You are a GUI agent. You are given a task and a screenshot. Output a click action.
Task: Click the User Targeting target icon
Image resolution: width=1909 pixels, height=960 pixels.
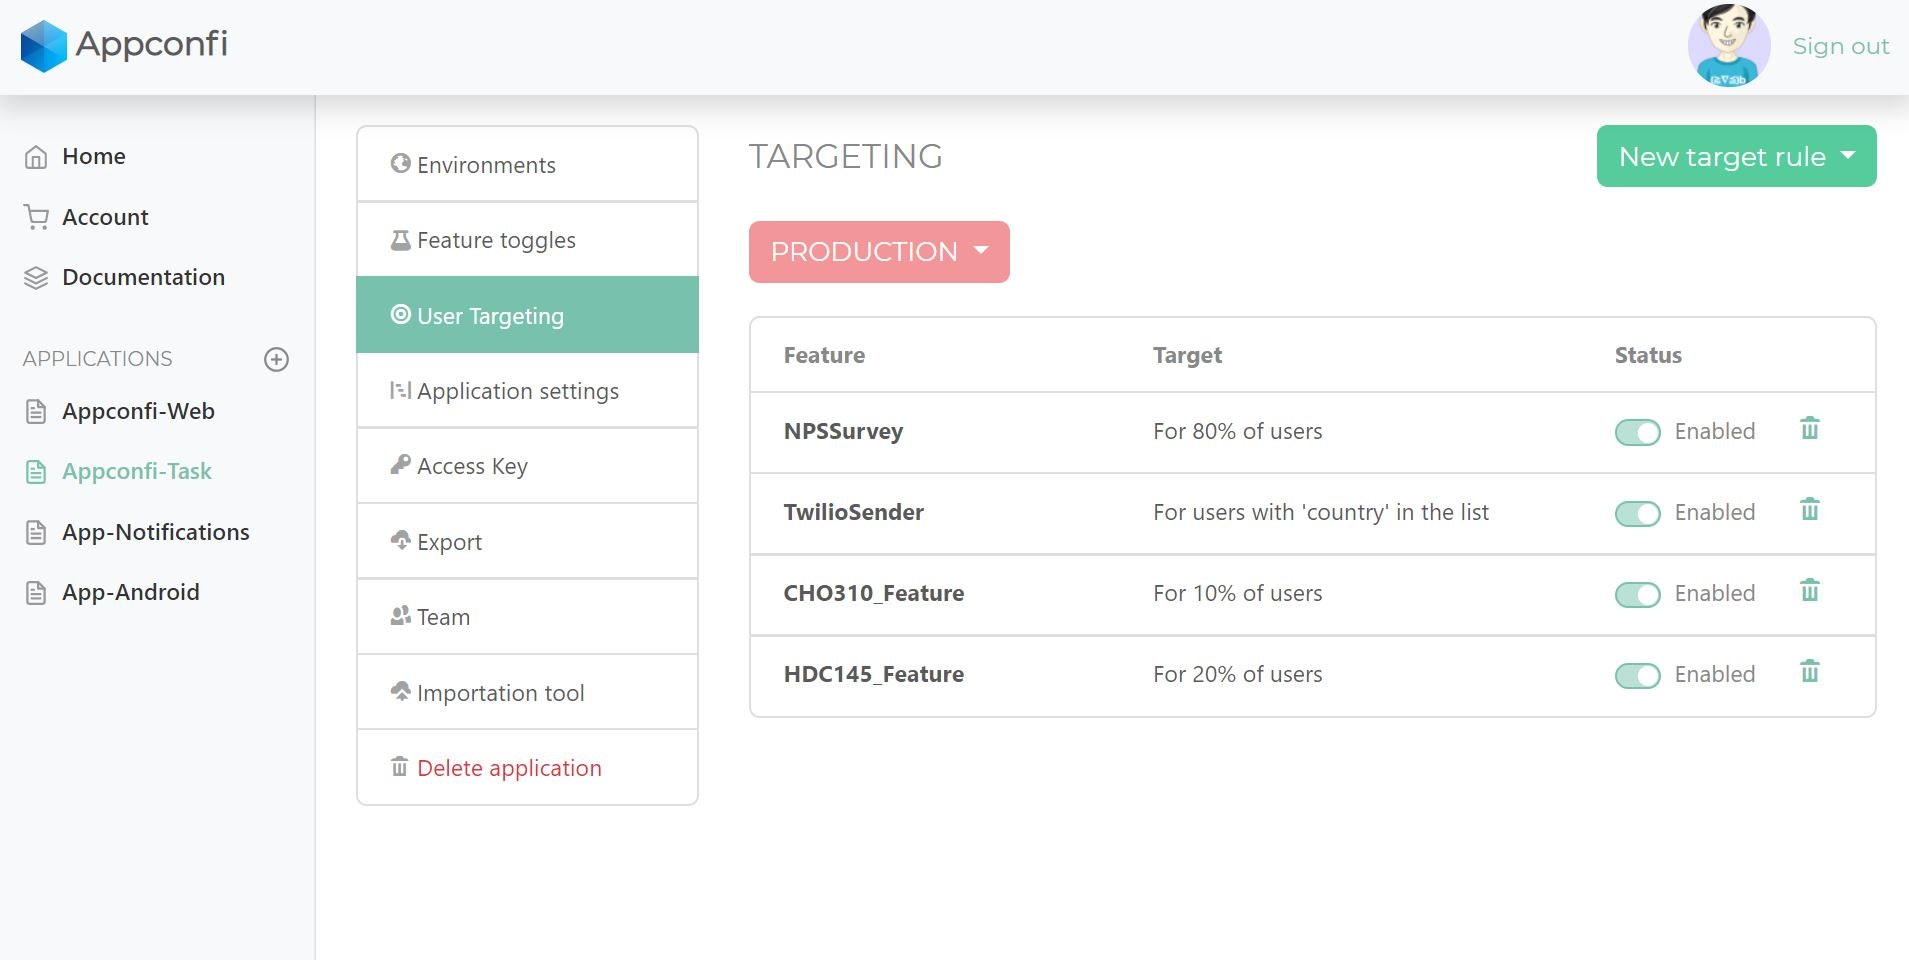tap(400, 314)
